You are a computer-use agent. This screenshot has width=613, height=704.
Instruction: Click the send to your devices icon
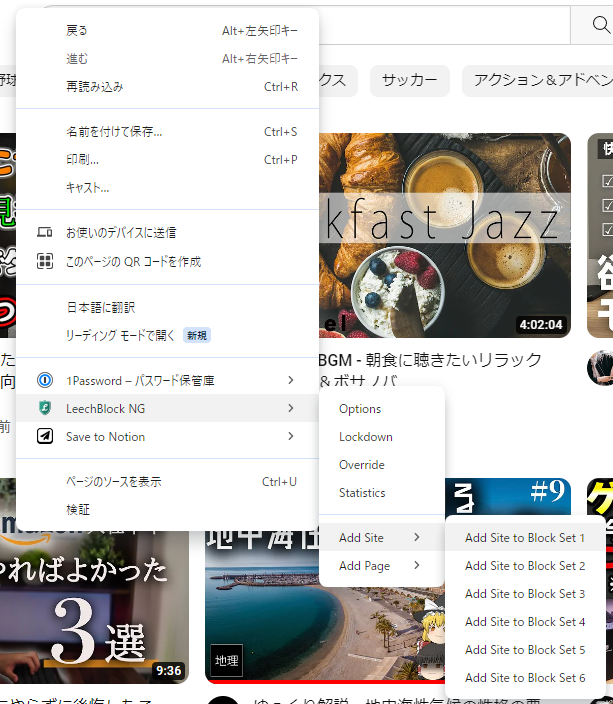(x=45, y=233)
